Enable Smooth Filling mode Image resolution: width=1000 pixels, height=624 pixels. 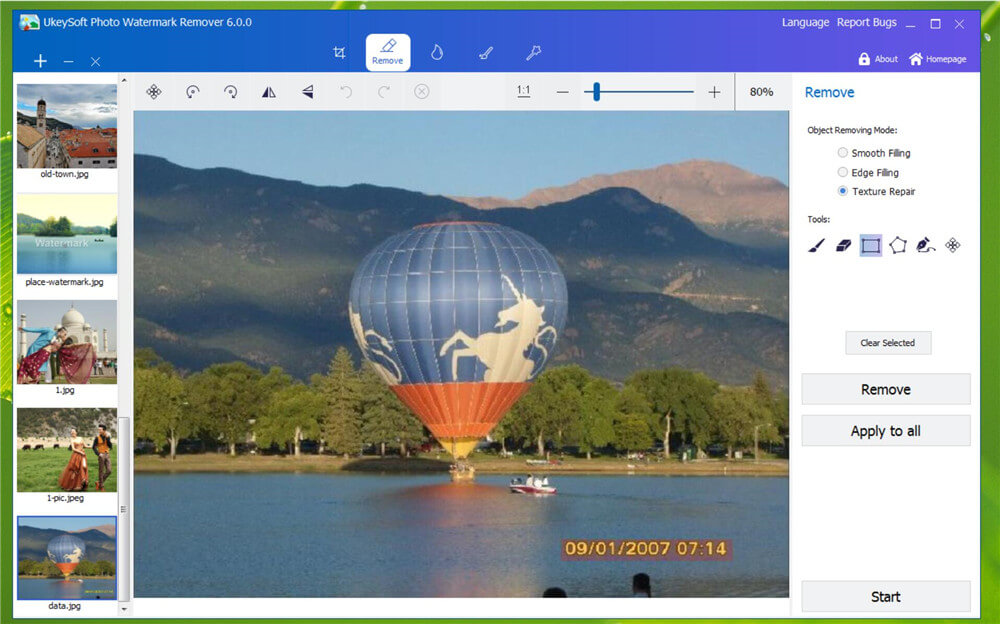point(843,153)
